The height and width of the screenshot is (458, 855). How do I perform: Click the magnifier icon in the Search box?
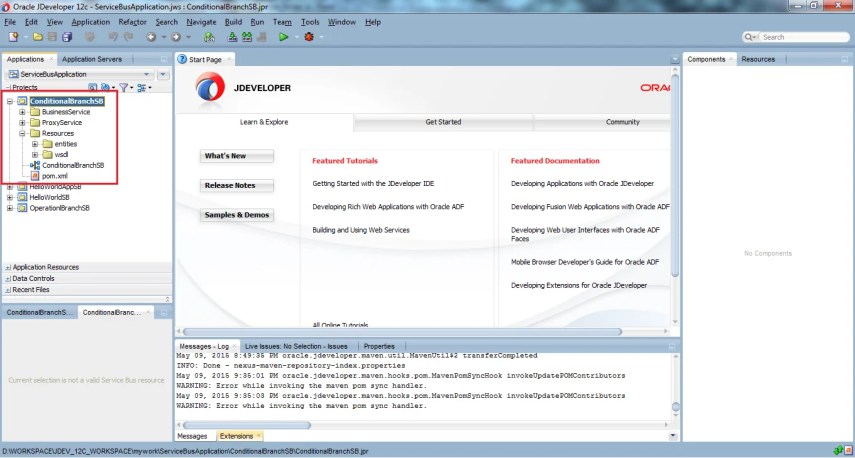point(749,37)
